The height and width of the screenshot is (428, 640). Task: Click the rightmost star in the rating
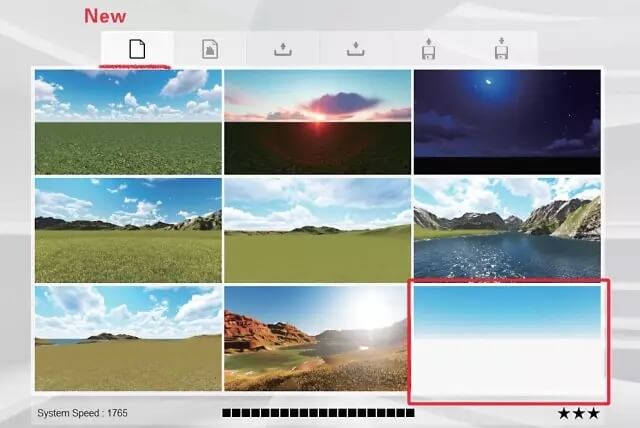pyautogui.click(x=594, y=413)
